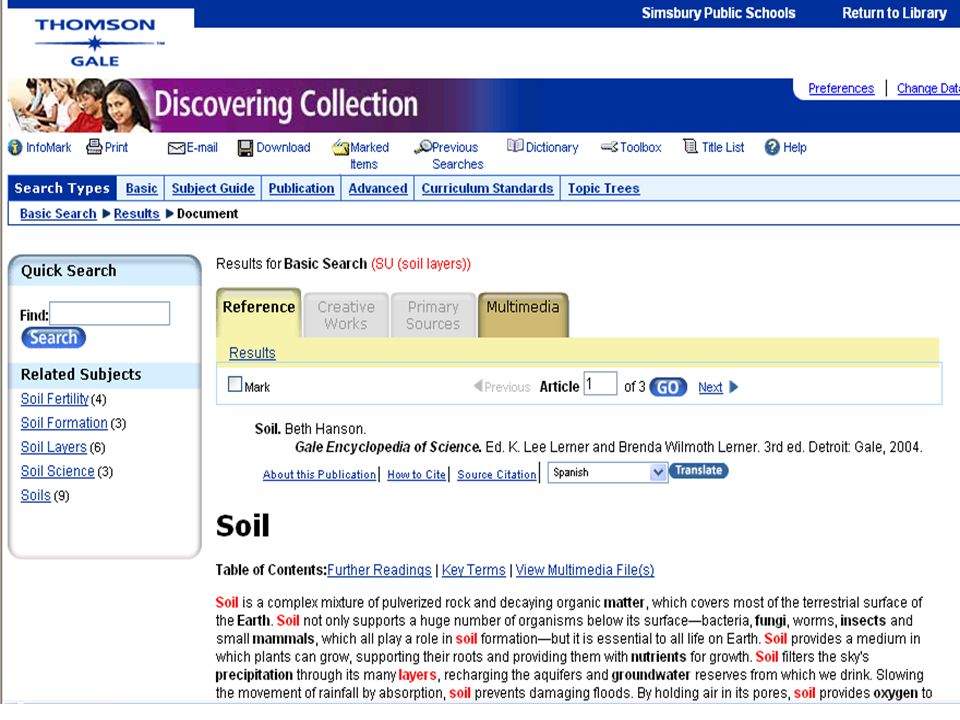Click the Help question mark icon

(772, 148)
